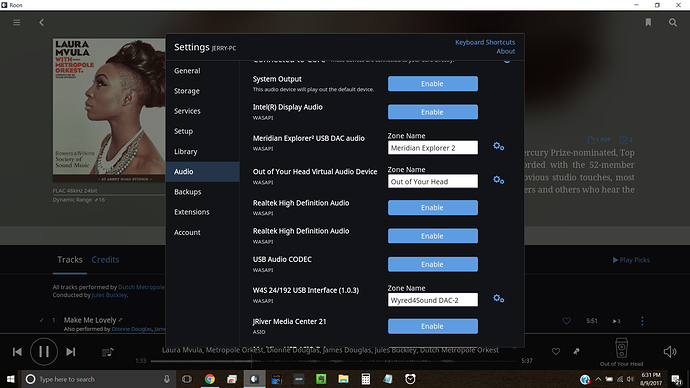Seek in the track progress bar
This screenshot has height=388, width=690.
333,361
